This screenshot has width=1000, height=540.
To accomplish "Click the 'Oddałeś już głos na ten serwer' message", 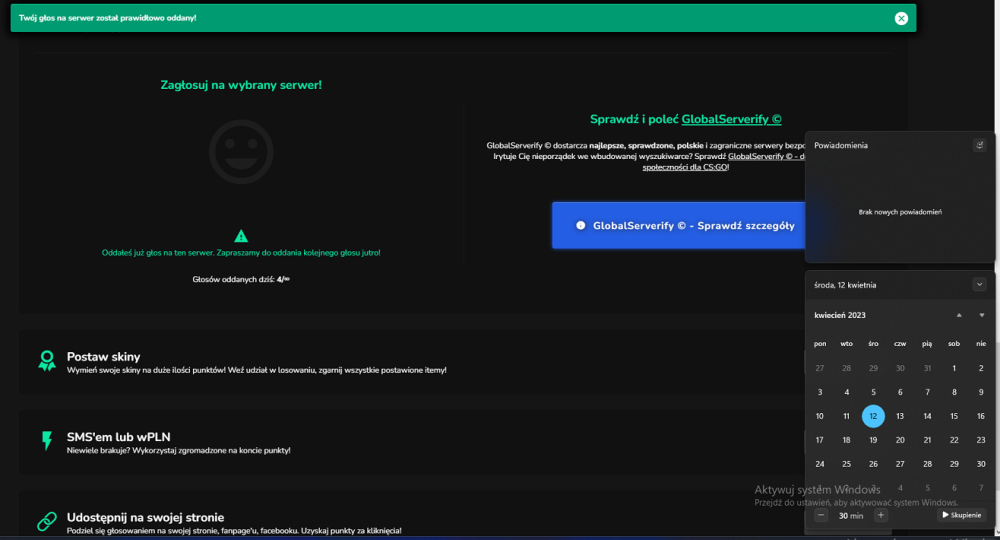I will [241, 252].
